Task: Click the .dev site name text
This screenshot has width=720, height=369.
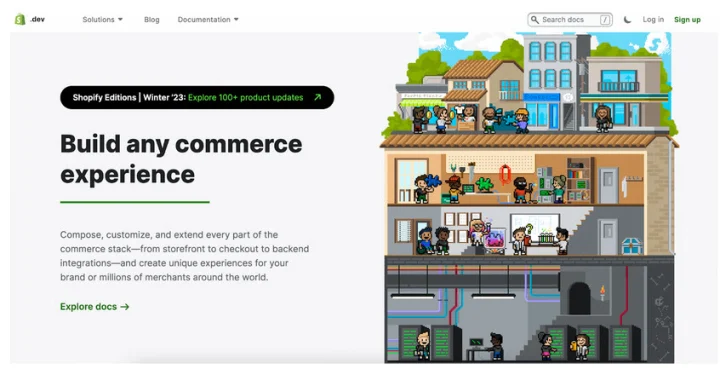Action: (x=38, y=19)
